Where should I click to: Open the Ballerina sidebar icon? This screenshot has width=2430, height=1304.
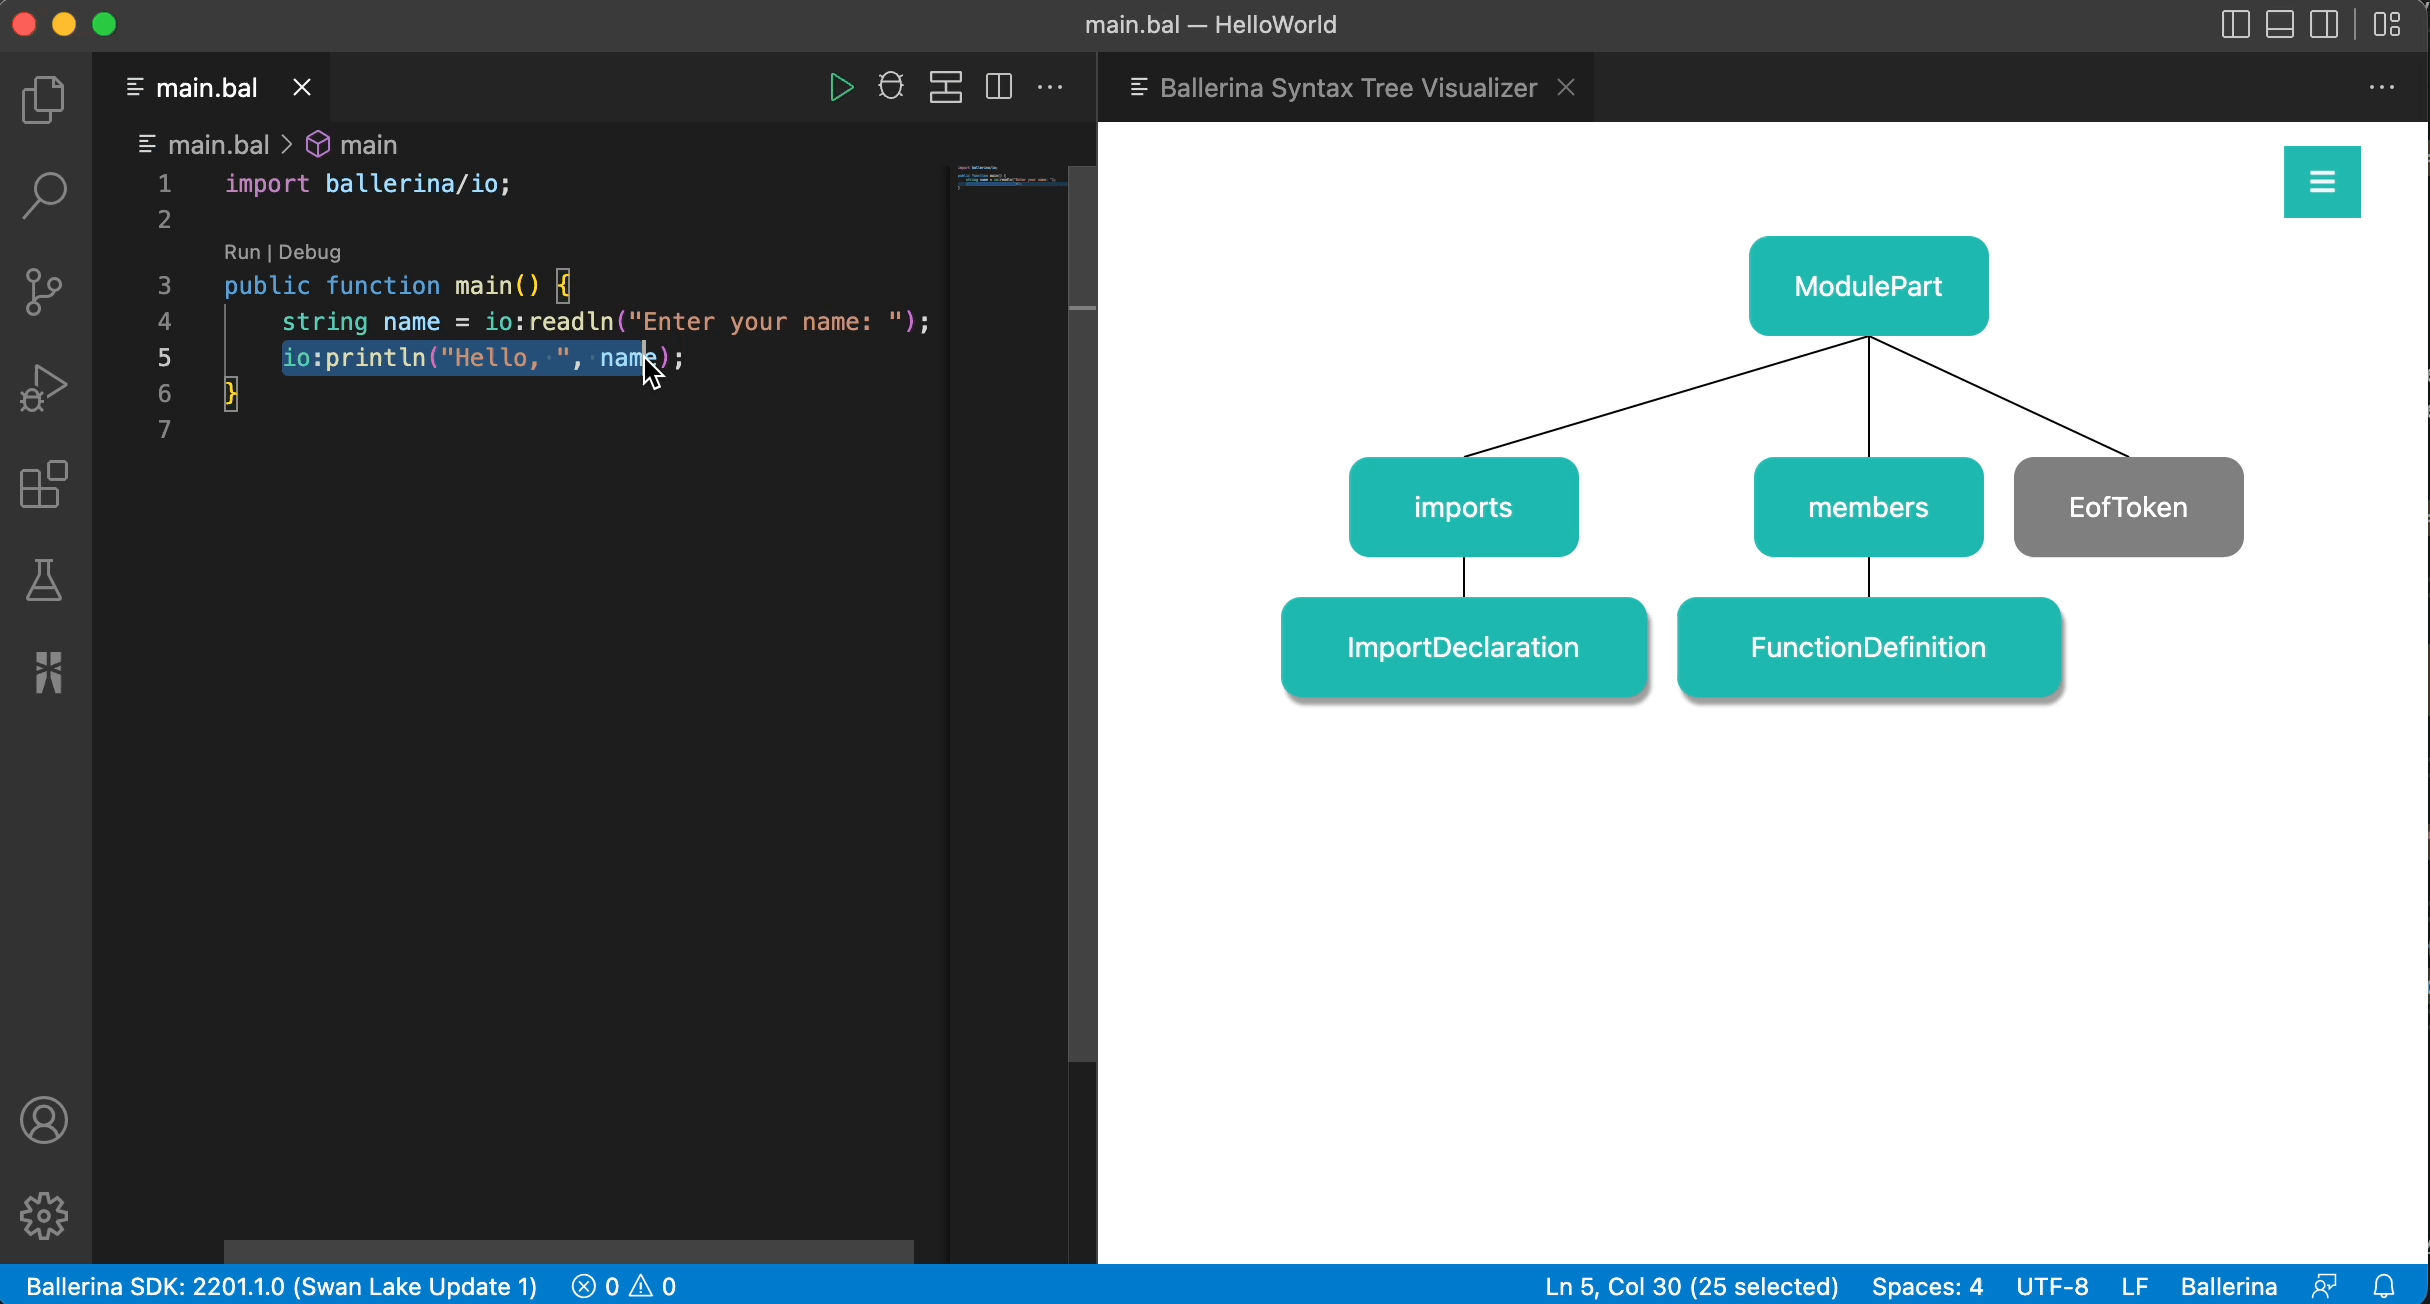tap(47, 672)
